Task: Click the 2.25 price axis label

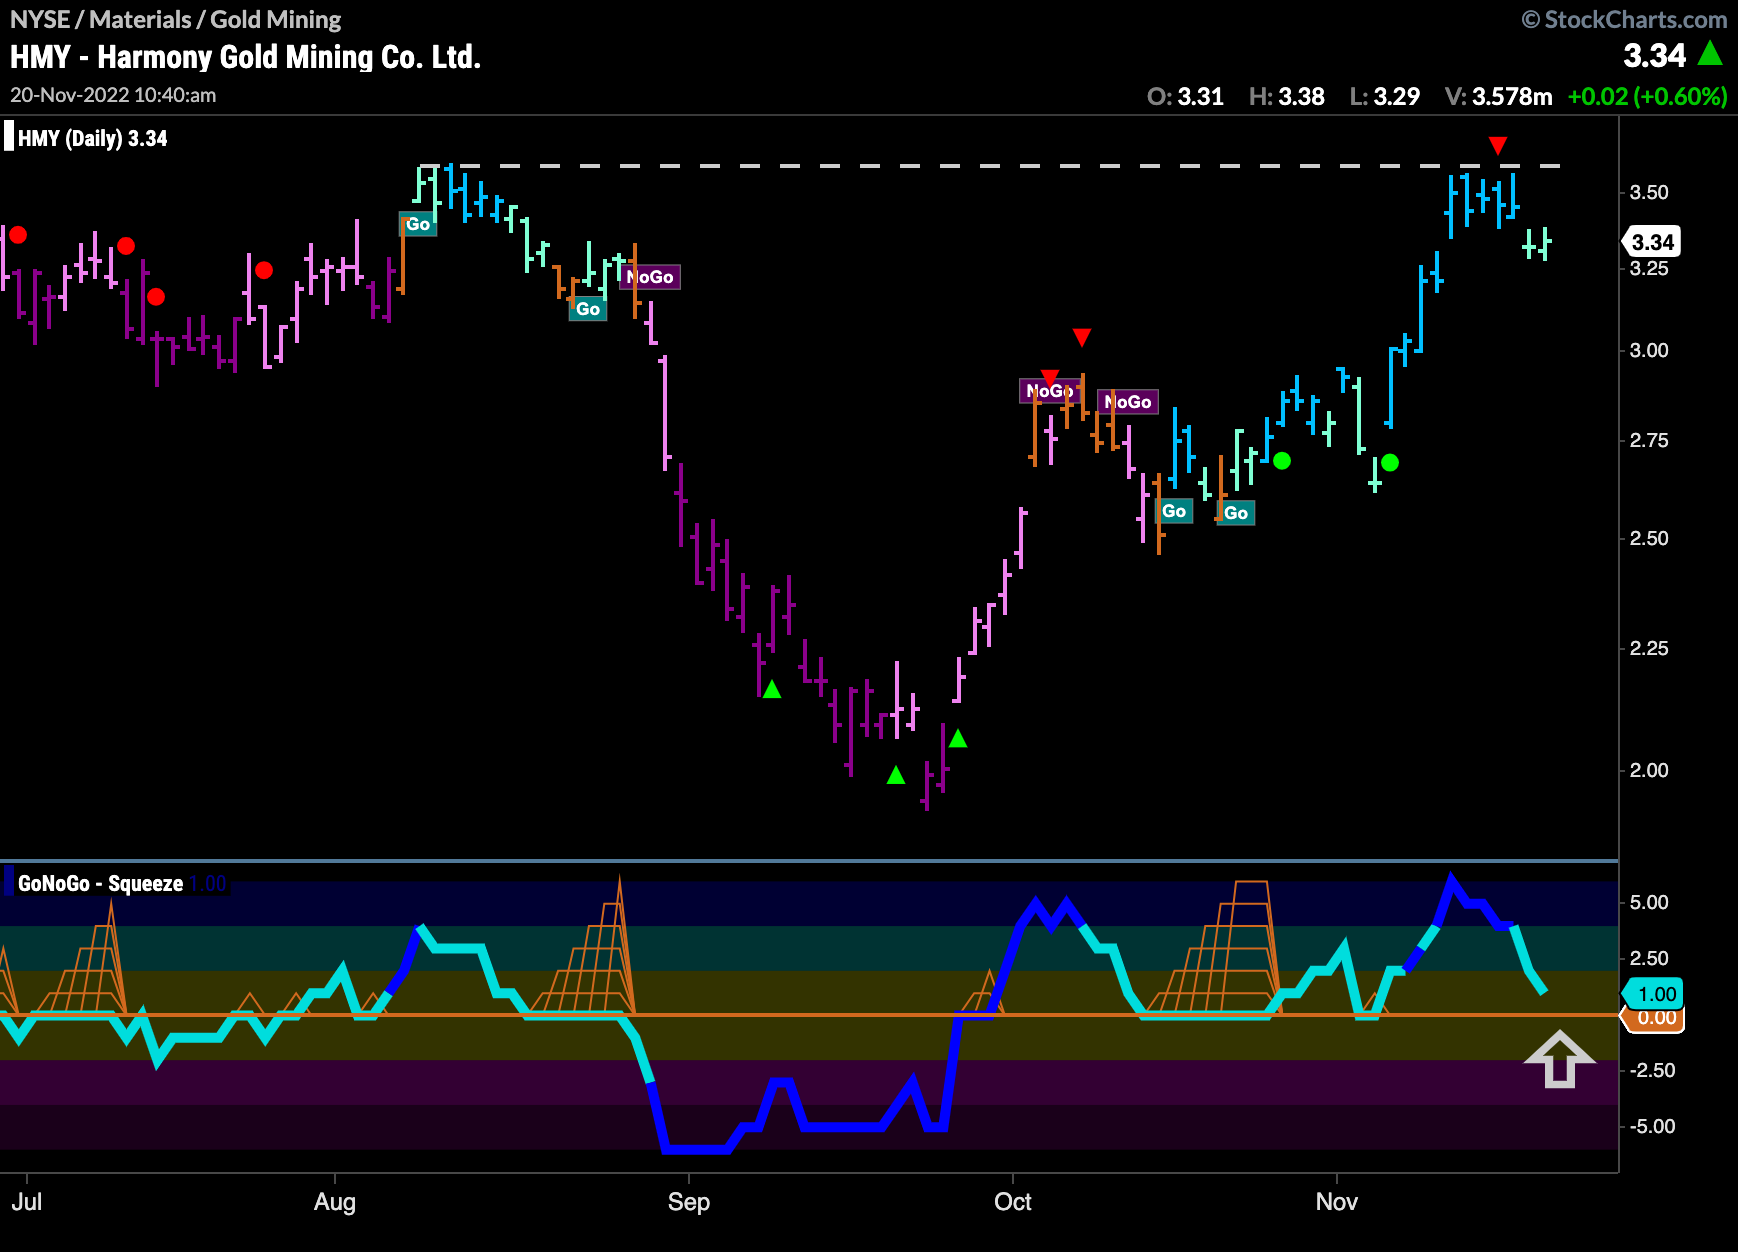Action: [x=1649, y=648]
